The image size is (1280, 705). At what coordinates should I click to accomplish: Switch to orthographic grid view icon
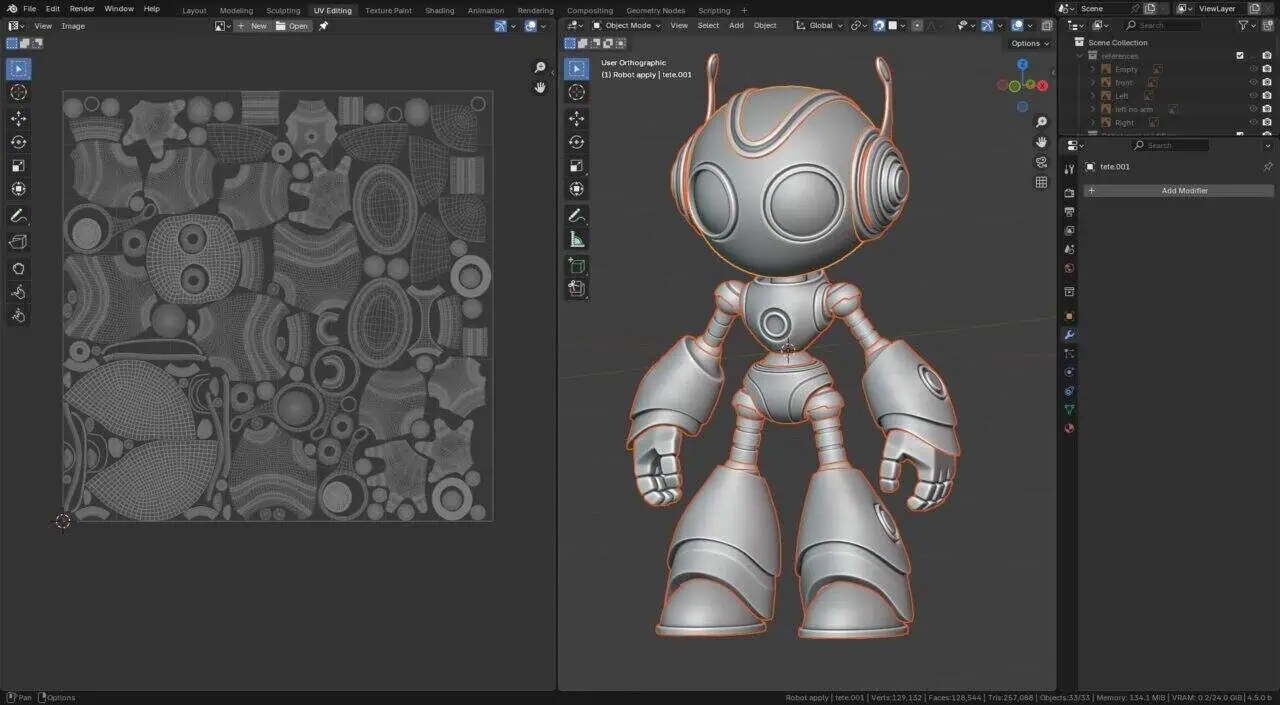point(1041,182)
